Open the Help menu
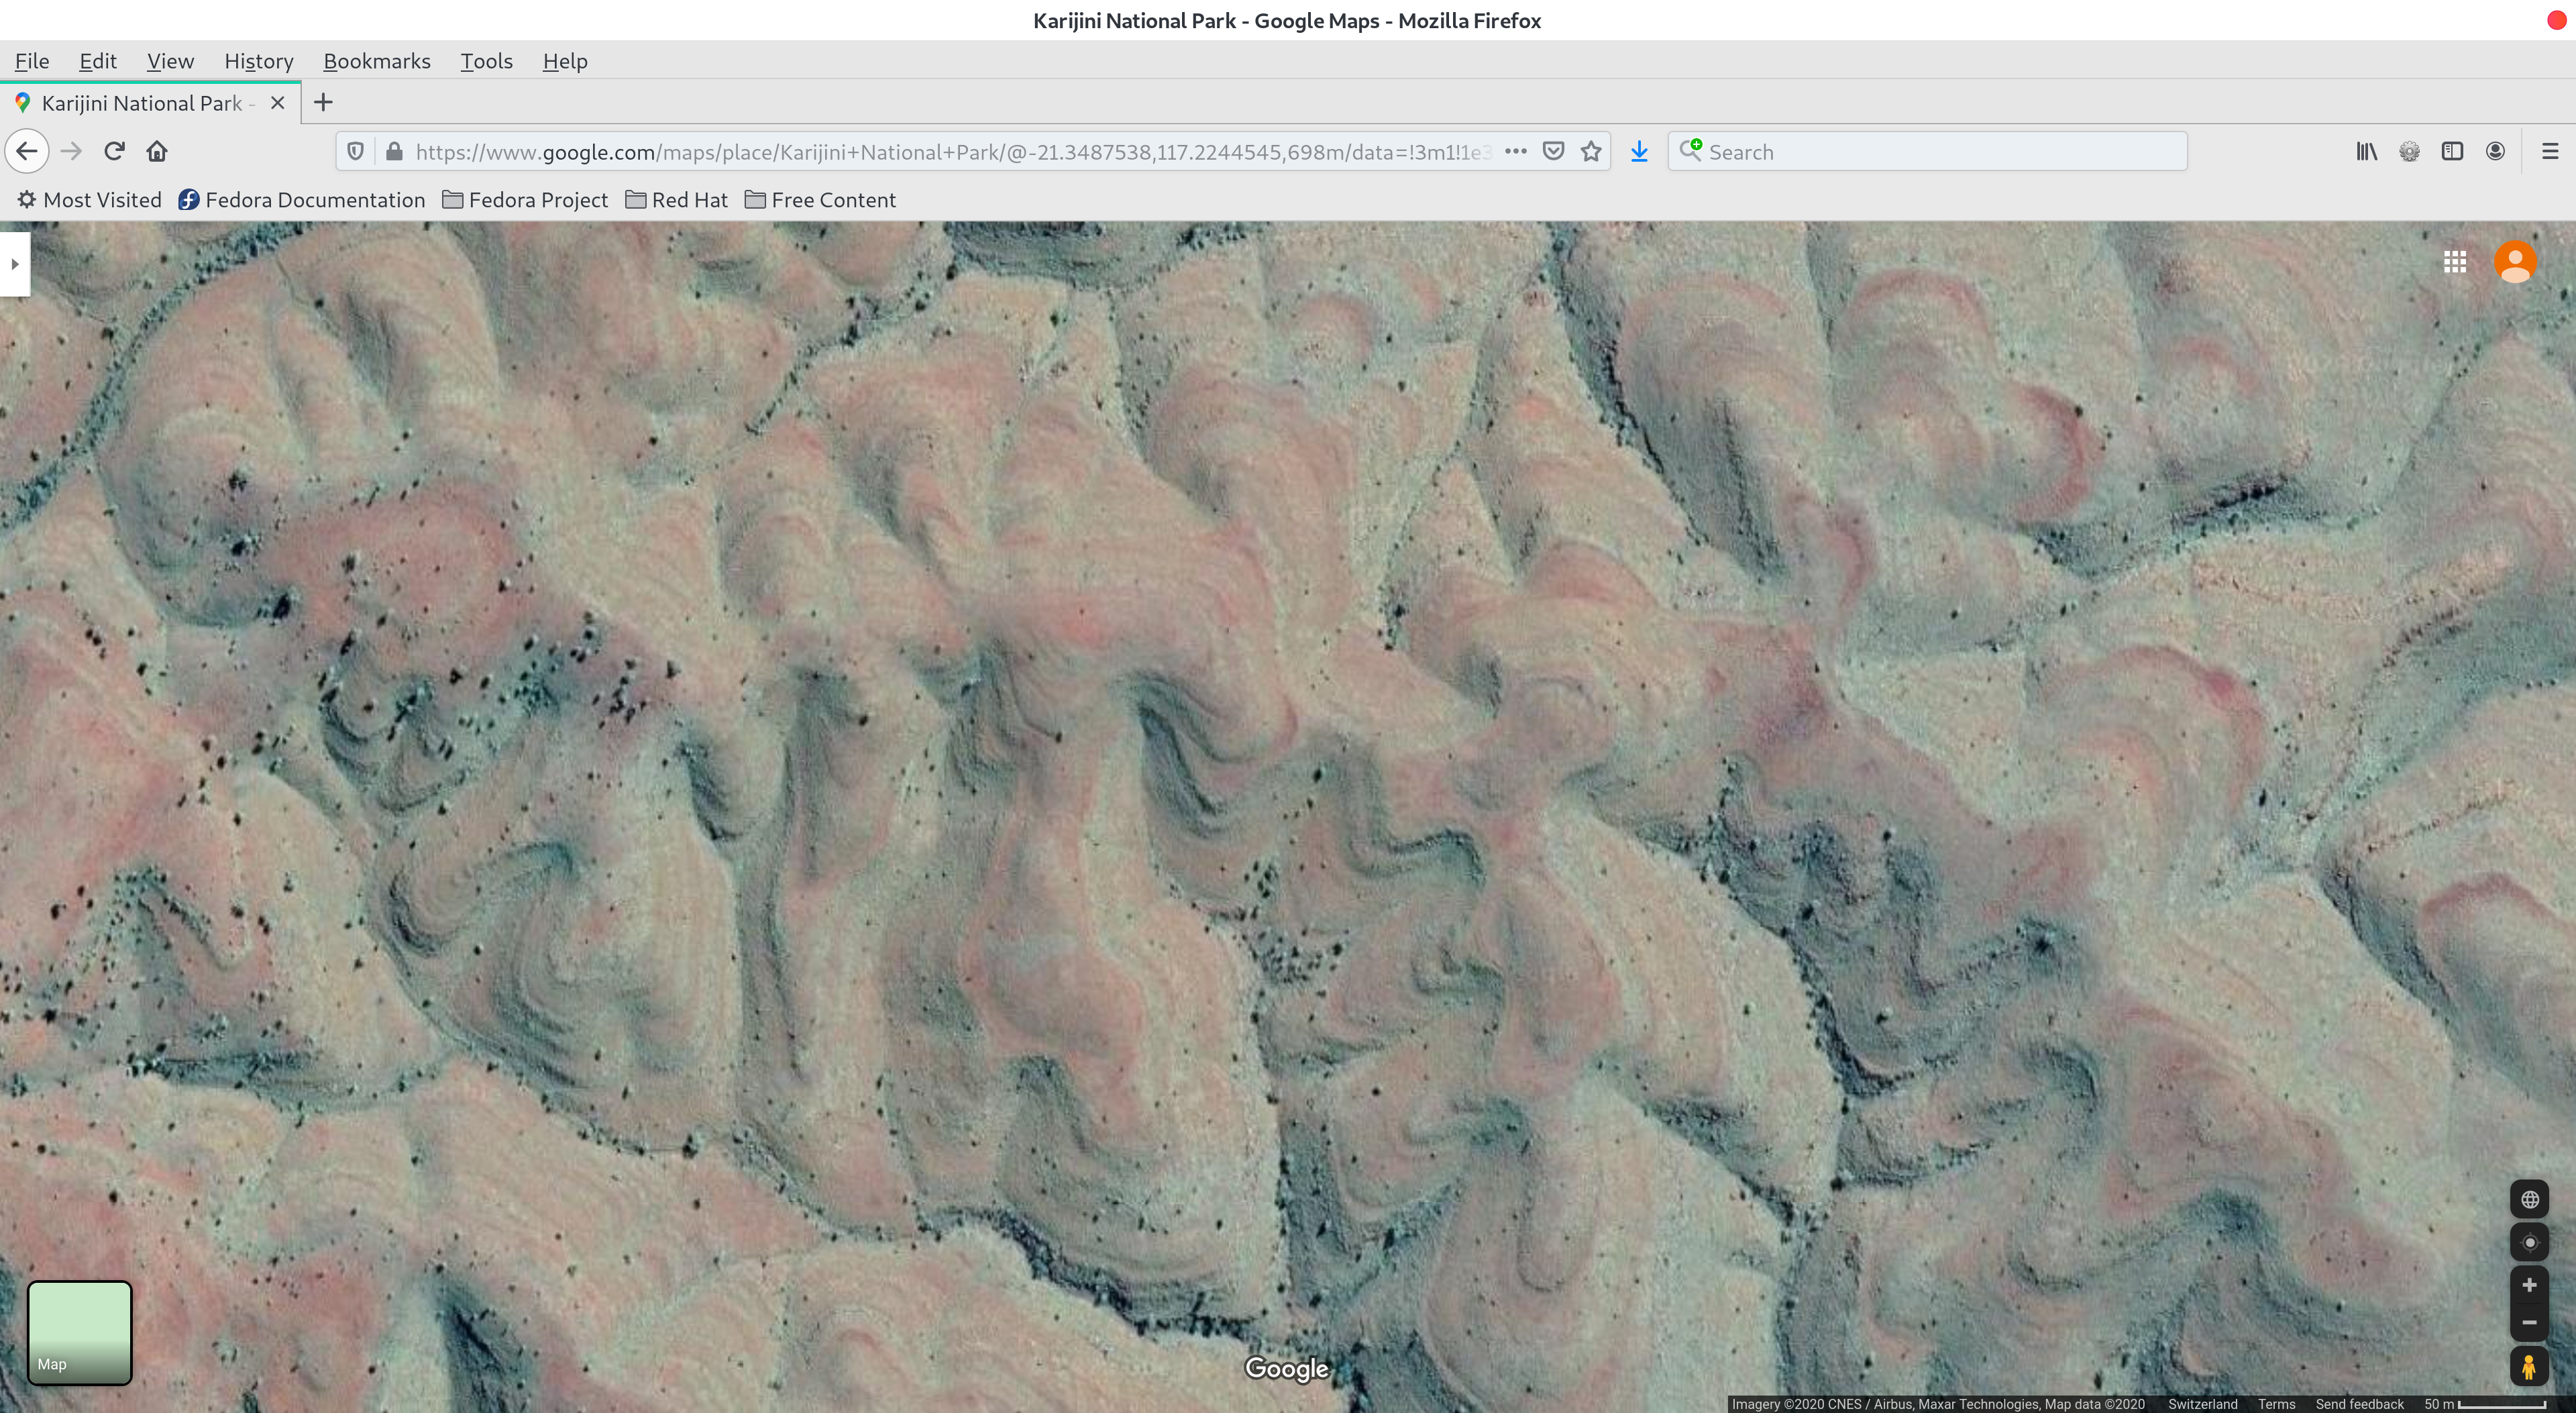 565,61
